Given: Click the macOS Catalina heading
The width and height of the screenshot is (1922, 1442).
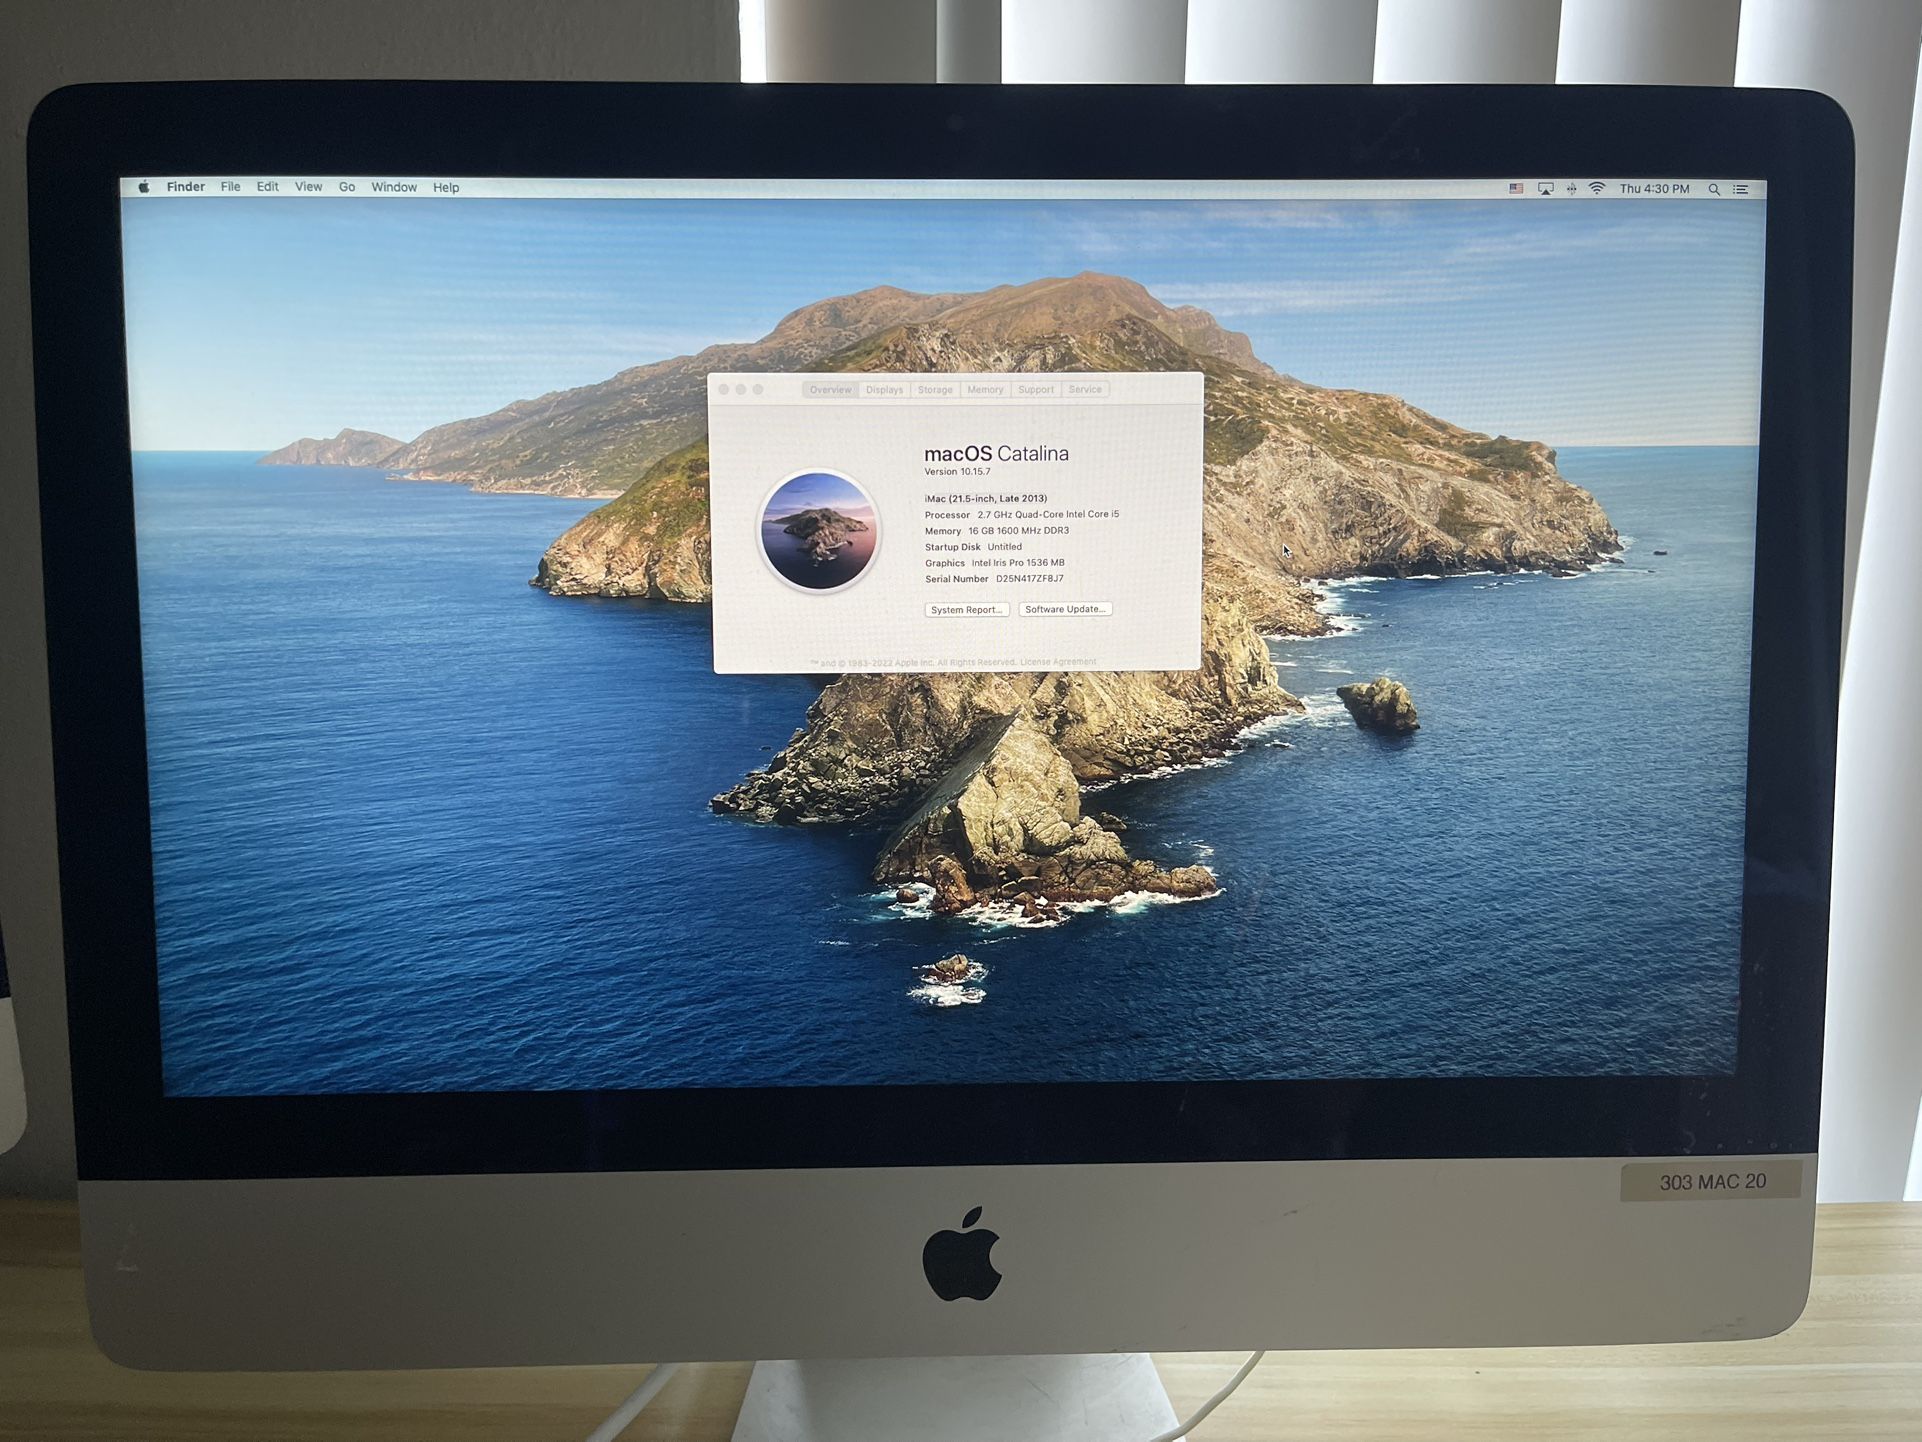Looking at the screenshot, I should pyautogui.click(x=996, y=454).
